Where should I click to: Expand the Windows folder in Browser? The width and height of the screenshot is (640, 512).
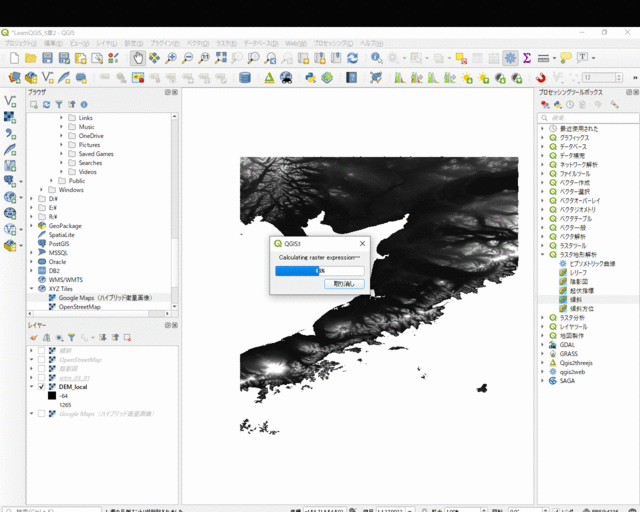42,190
